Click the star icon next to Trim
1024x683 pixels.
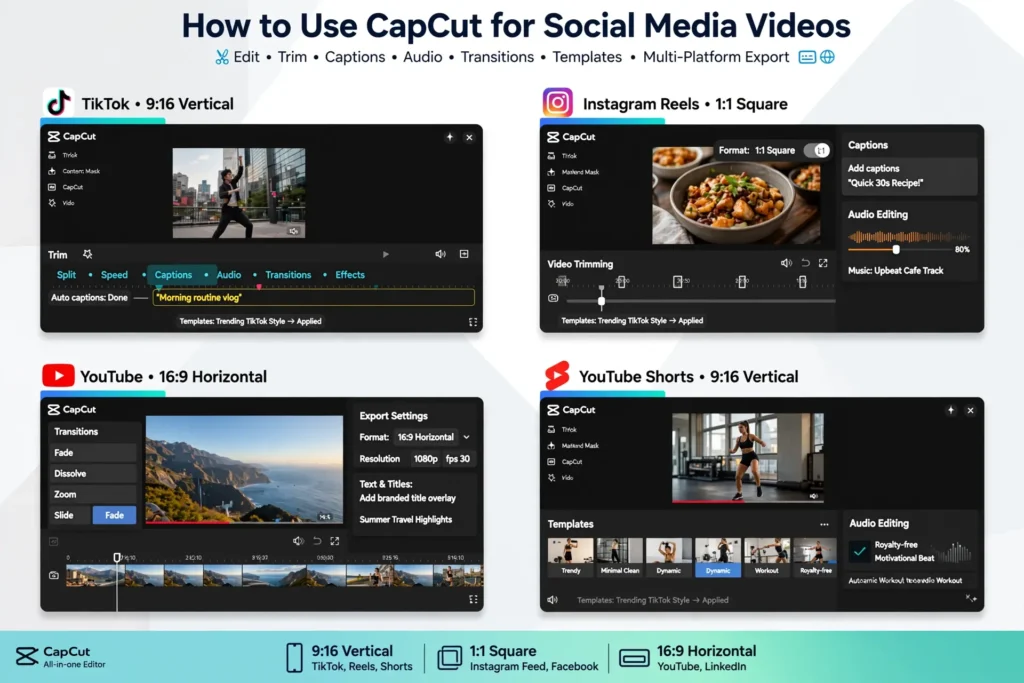[x=88, y=254]
